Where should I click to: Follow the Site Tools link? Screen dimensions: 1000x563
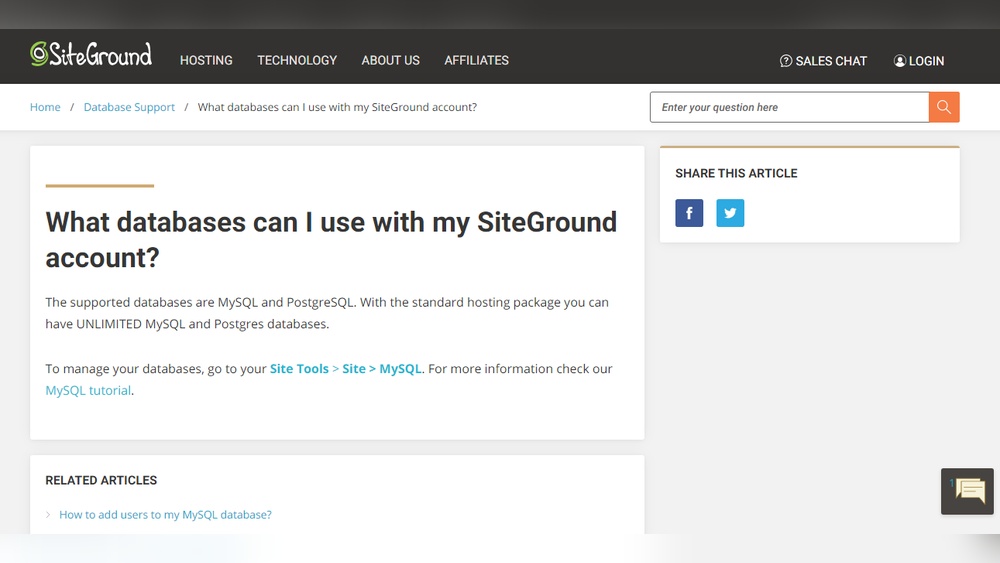pos(299,369)
